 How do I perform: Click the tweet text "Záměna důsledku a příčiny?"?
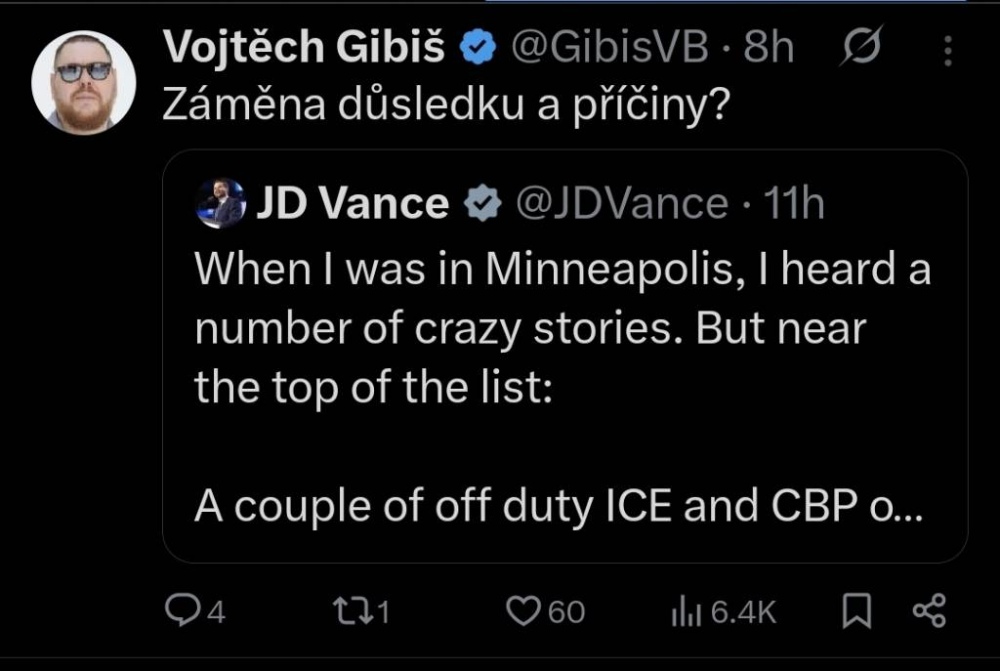click(x=444, y=106)
